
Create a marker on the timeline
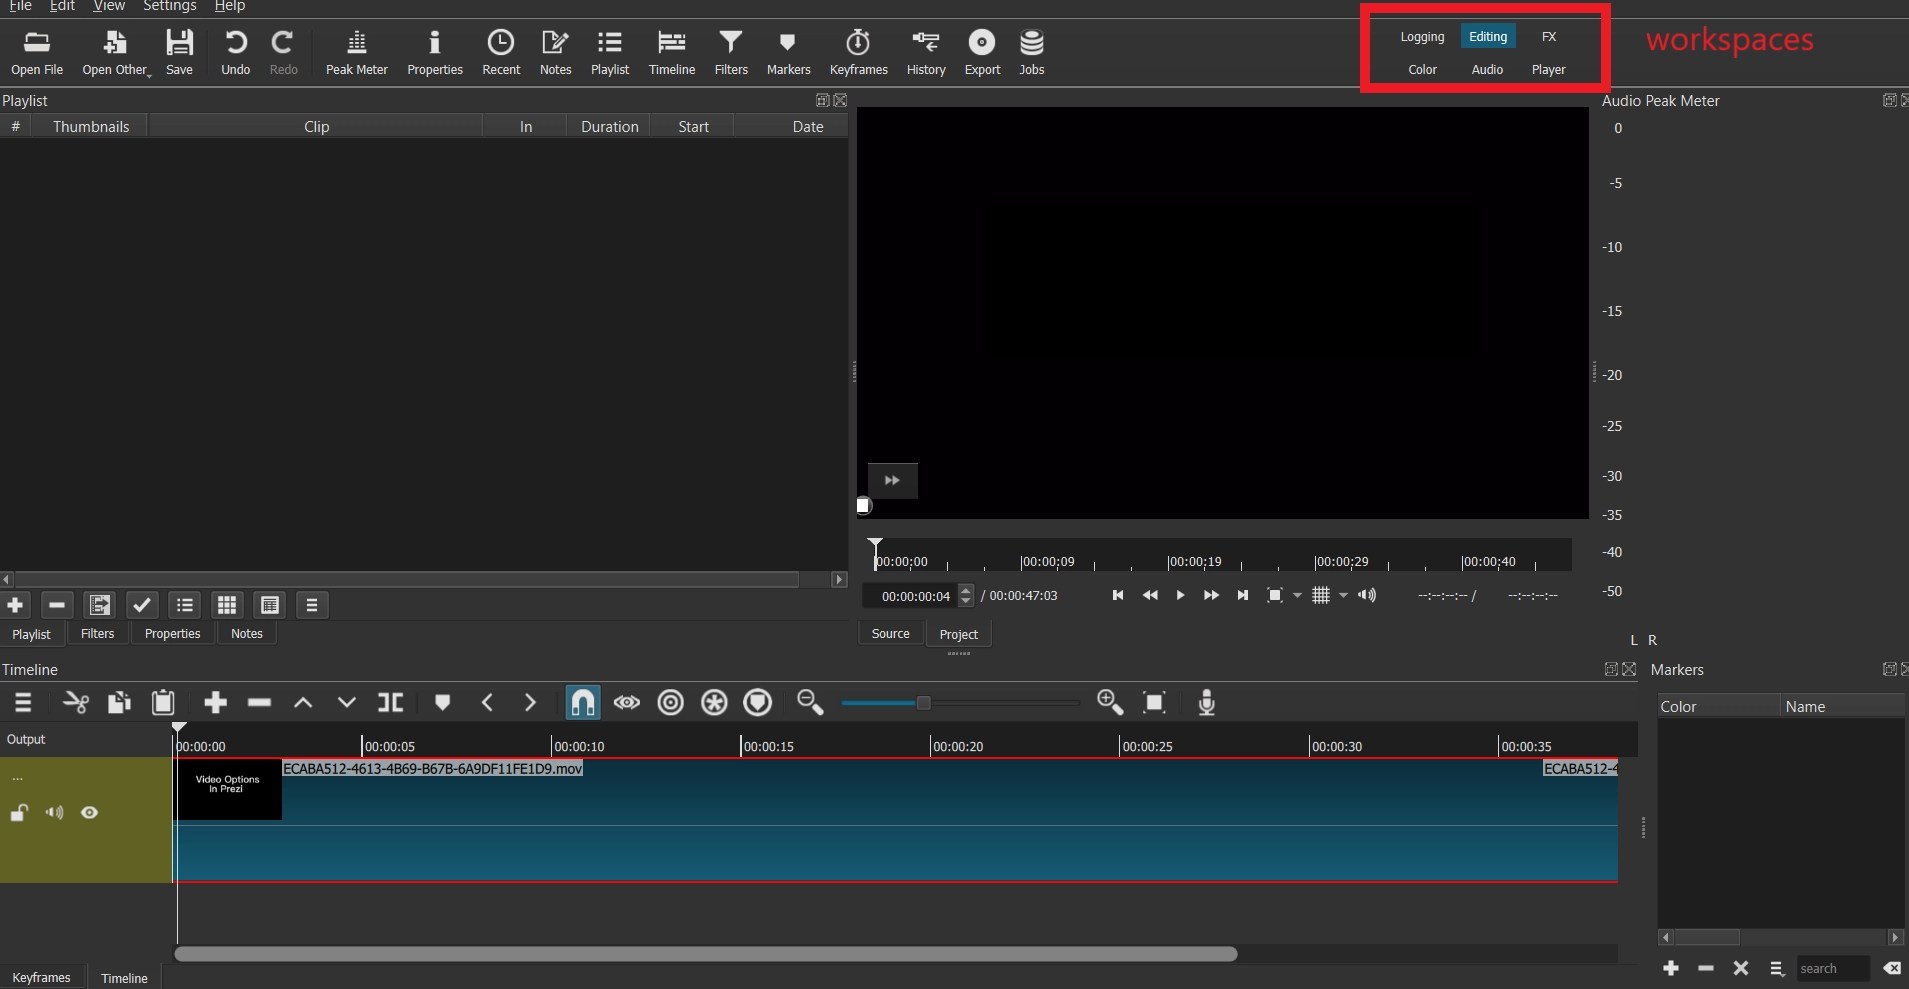443,703
